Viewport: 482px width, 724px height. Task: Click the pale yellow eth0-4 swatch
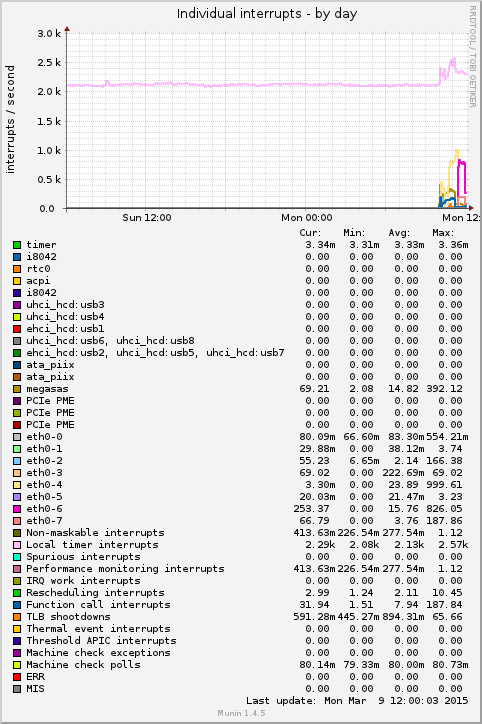[17, 485]
